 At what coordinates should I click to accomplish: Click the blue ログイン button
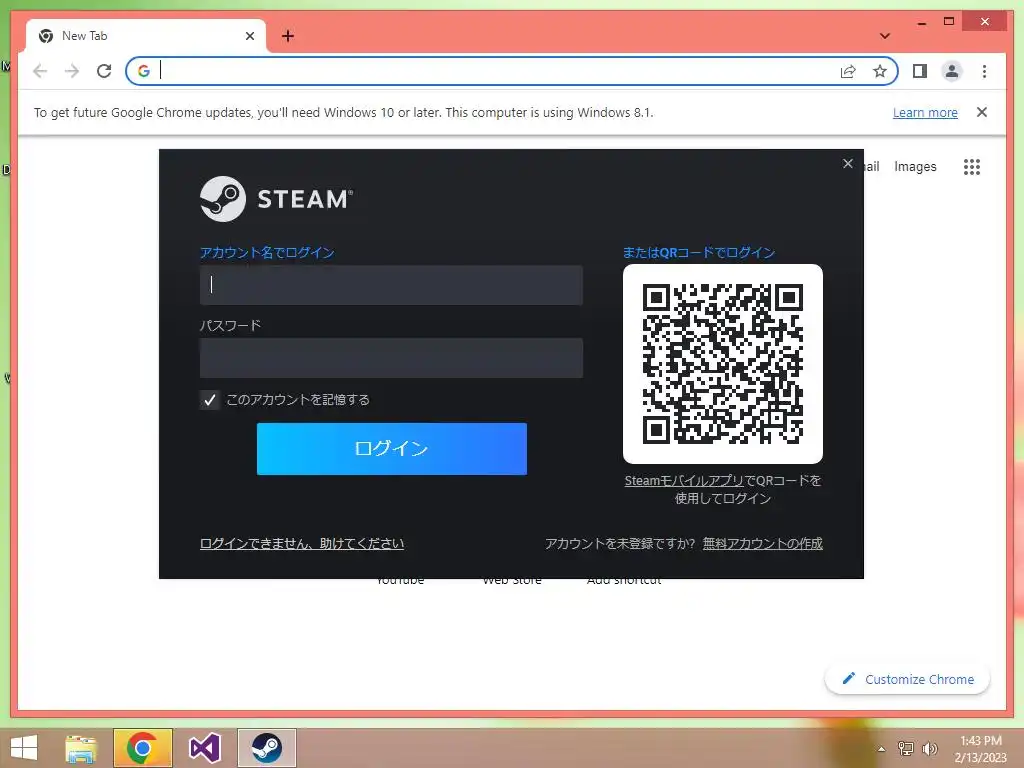point(392,449)
